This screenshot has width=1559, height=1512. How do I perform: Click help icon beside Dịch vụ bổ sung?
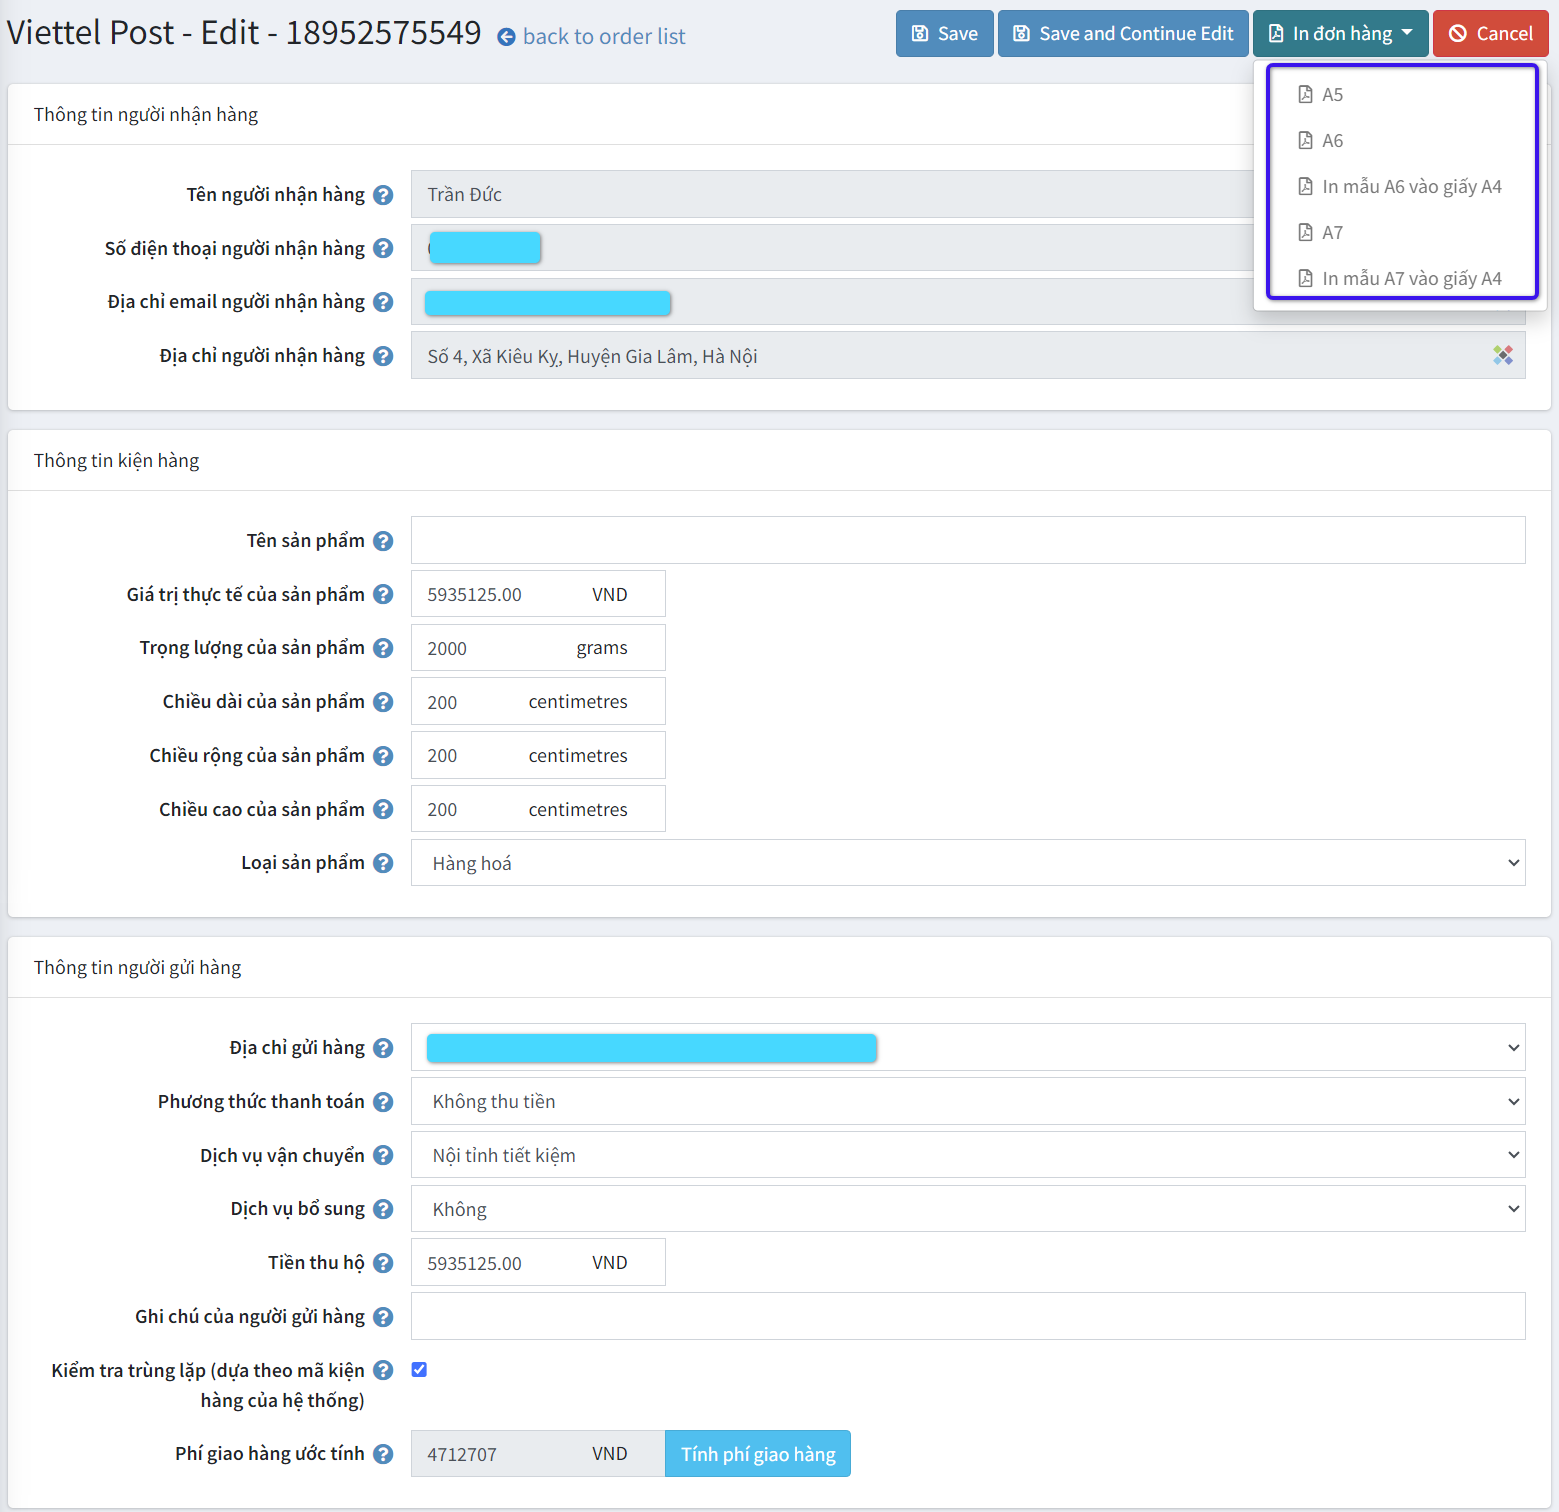[383, 1209]
